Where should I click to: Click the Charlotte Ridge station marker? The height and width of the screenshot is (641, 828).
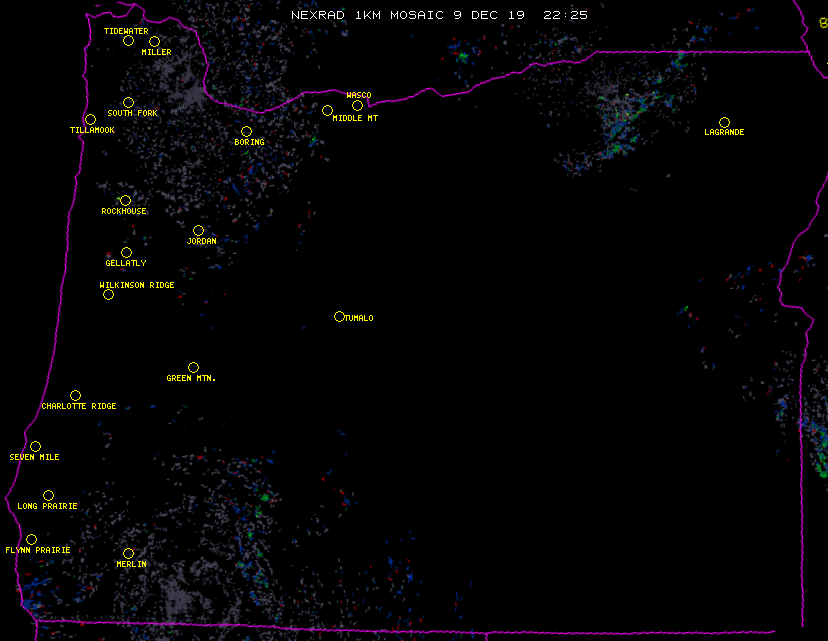(75, 395)
